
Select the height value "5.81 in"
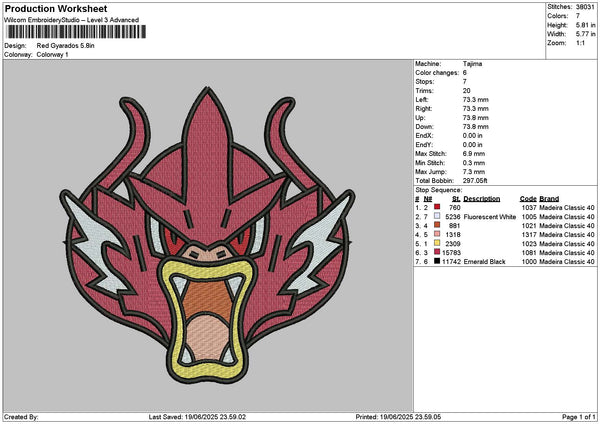pos(586,25)
